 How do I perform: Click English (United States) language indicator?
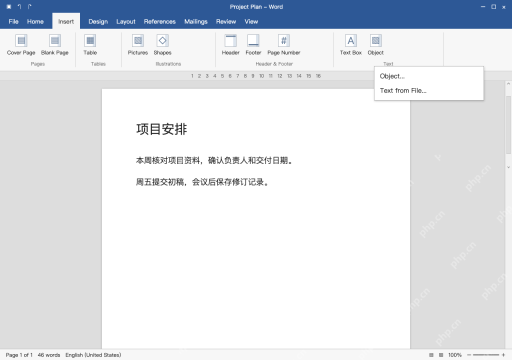point(93,355)
